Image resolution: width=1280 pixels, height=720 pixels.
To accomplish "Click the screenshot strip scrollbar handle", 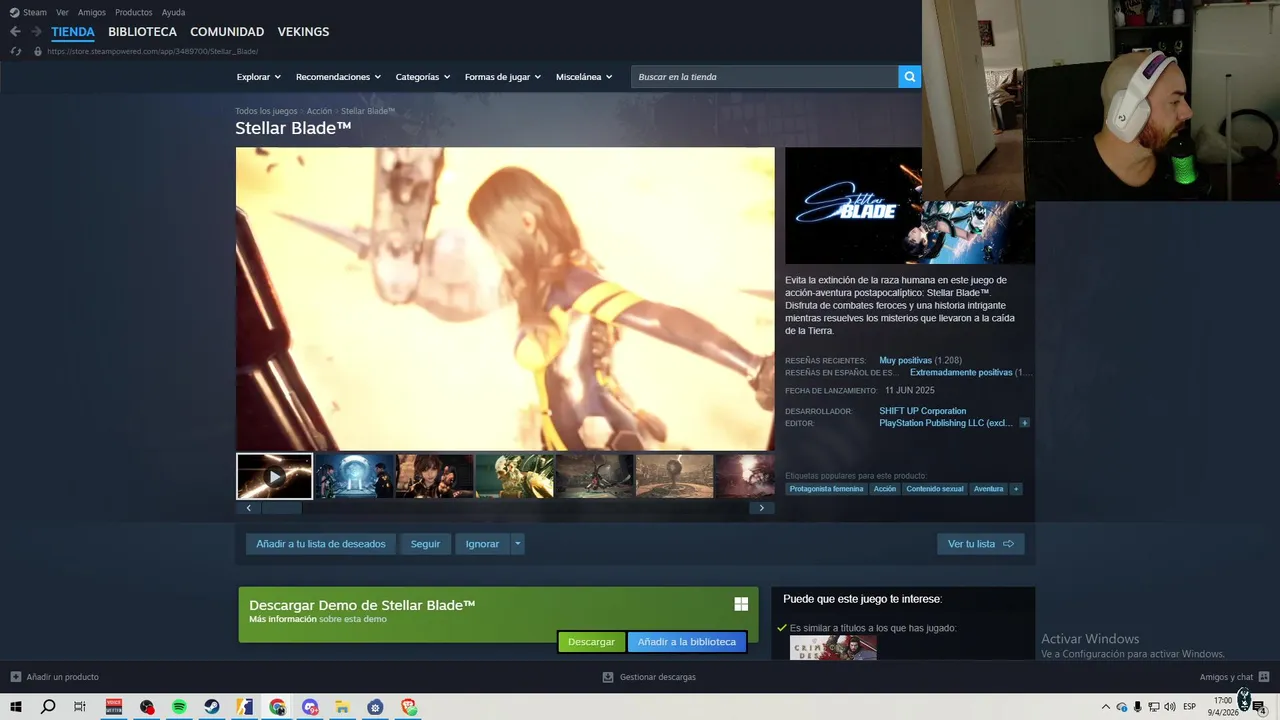I will tap(281, 508).
